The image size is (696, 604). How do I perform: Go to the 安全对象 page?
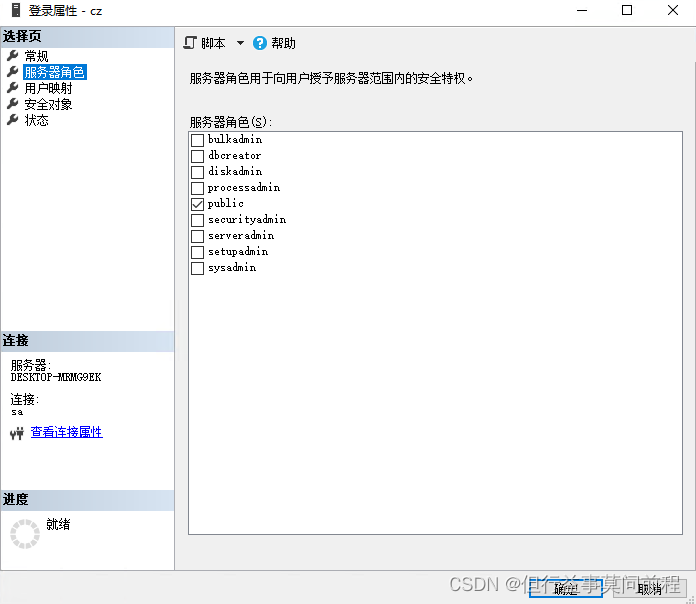[x=48, y=104]
